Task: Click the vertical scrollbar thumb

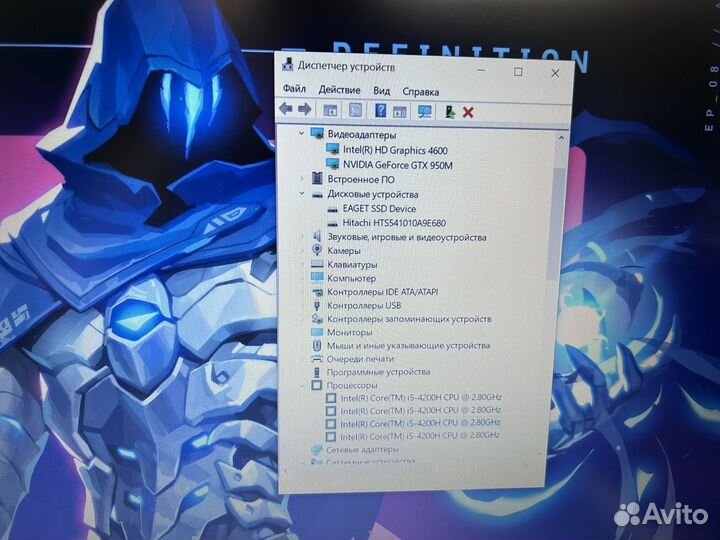Action: [x=554, y=224]
